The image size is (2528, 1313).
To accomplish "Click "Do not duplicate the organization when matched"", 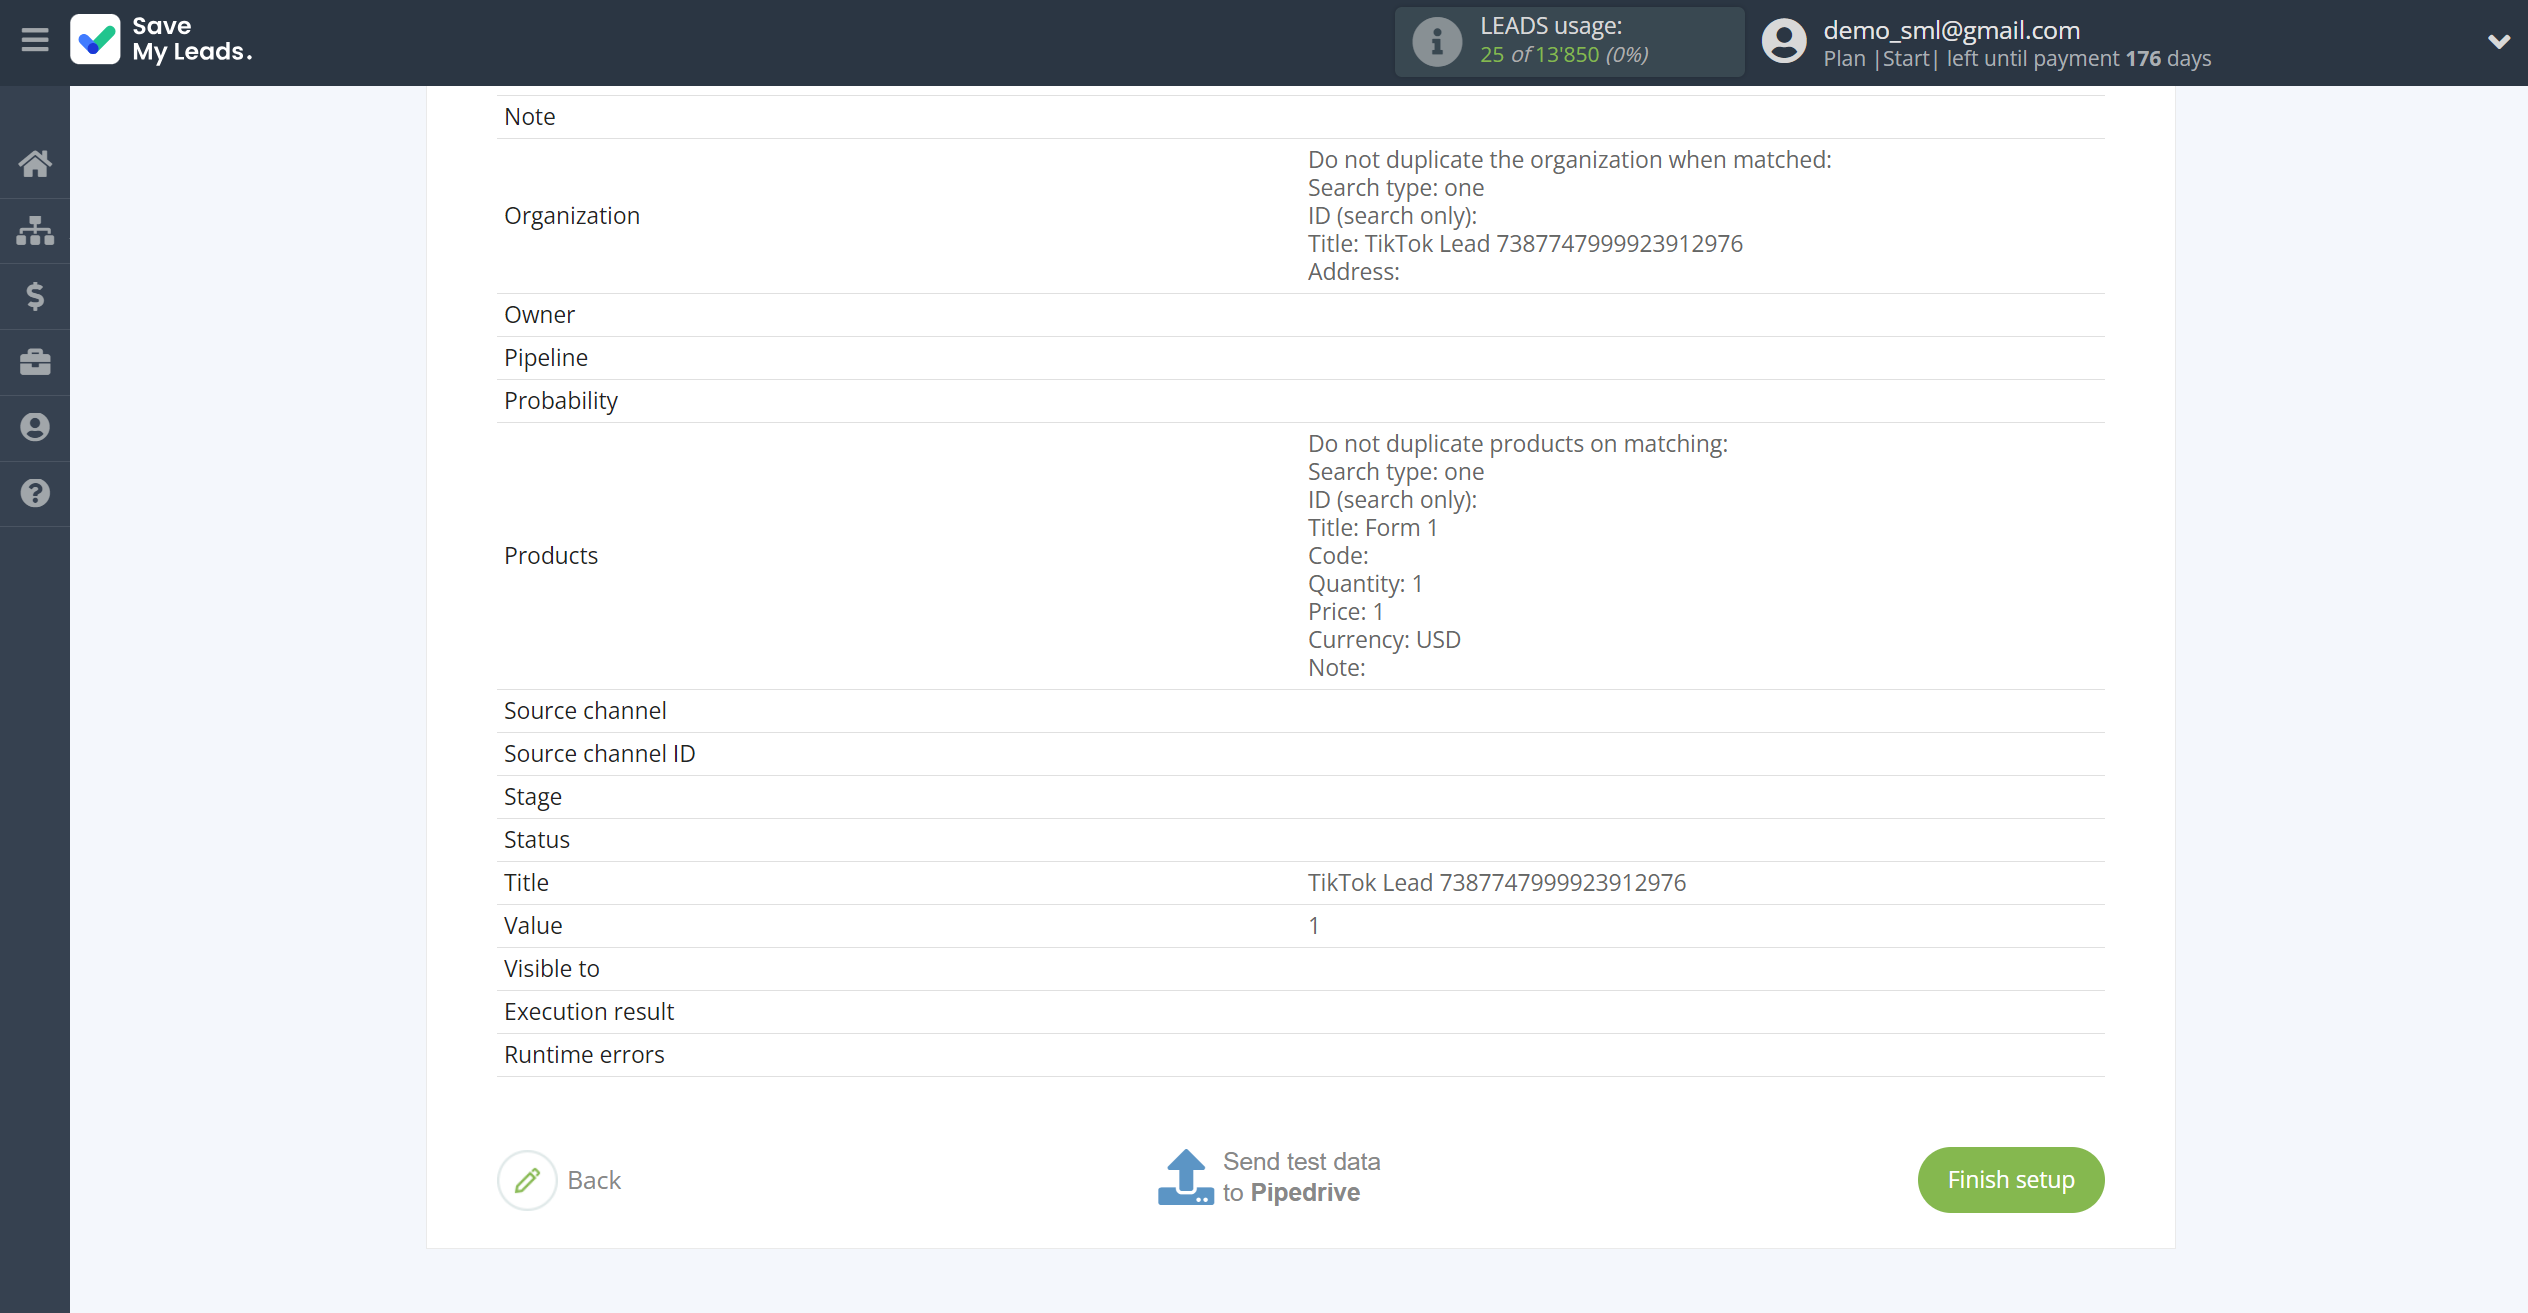I will [x=1570, y=160].
